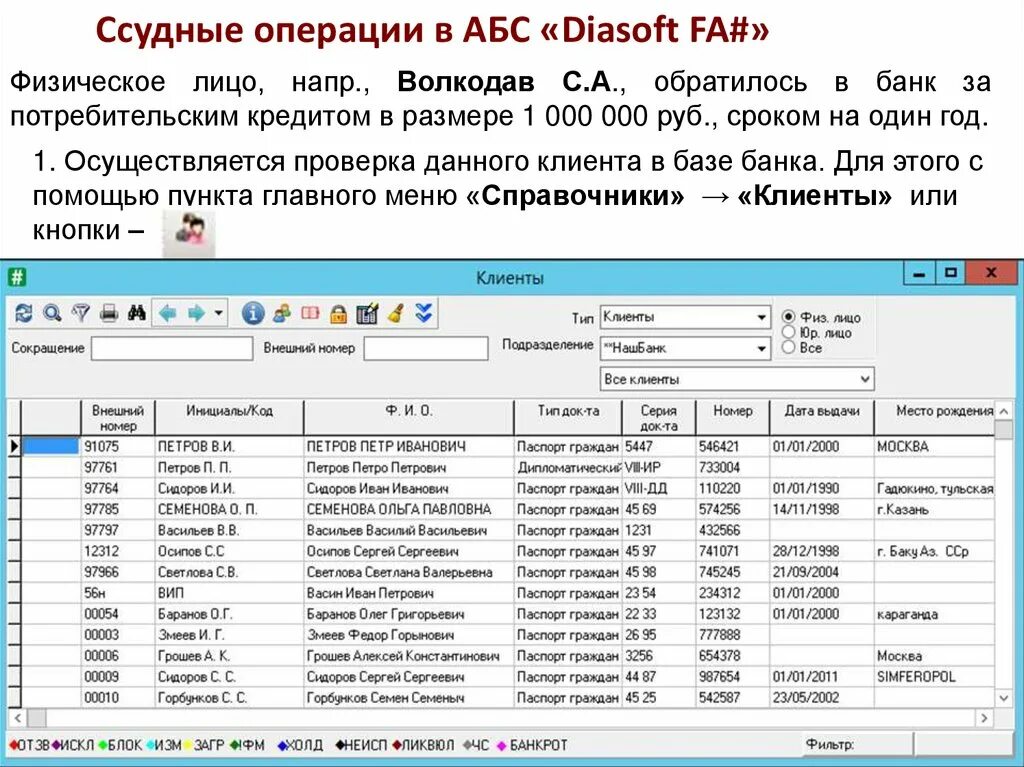1024x767 pixels.
Task: Click the vertical scrollbar up arrow
Action: [x=1004, y=412]
